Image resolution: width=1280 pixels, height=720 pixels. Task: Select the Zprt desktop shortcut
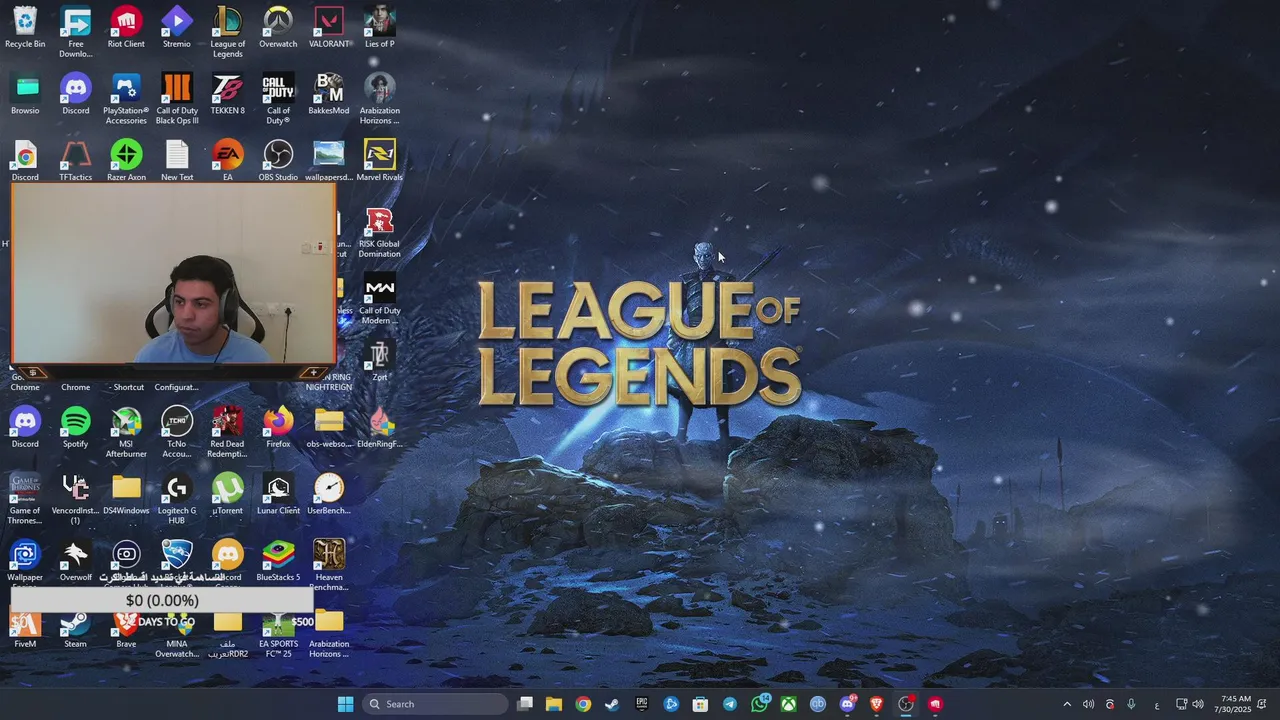pos(379,360)
